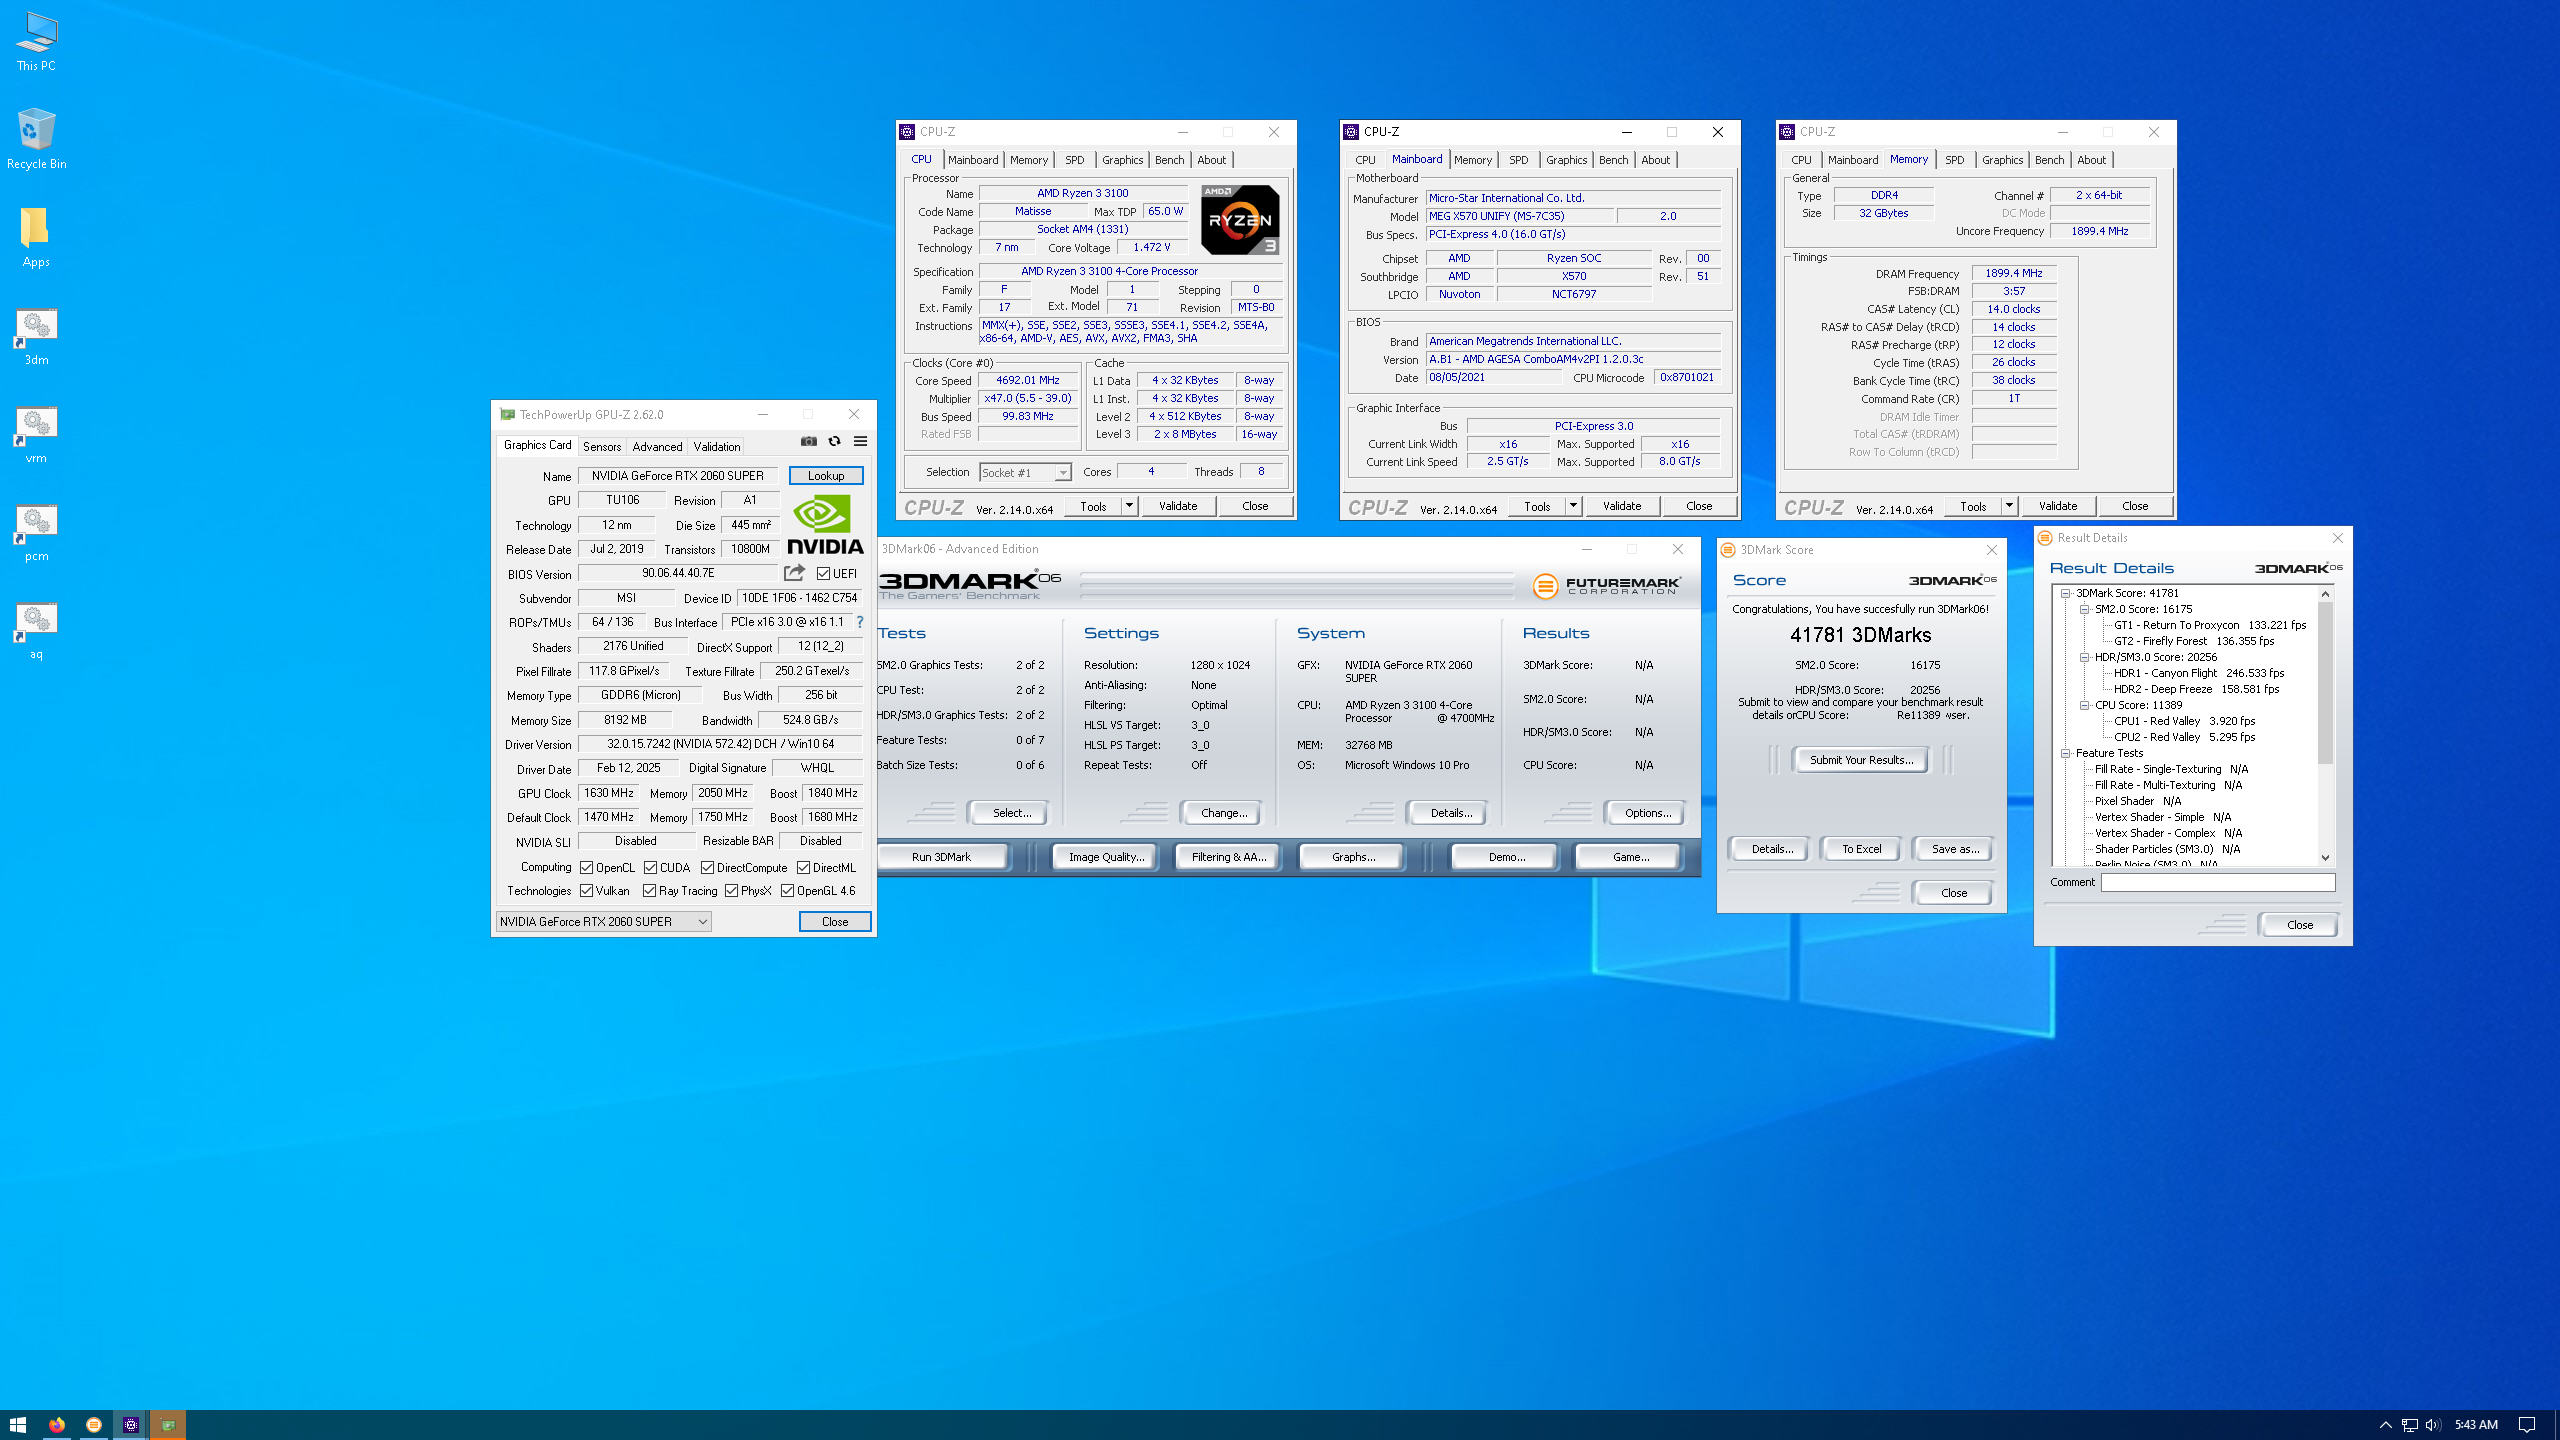
Task: Click Run 3DMark button
Action: click(941, 857)
